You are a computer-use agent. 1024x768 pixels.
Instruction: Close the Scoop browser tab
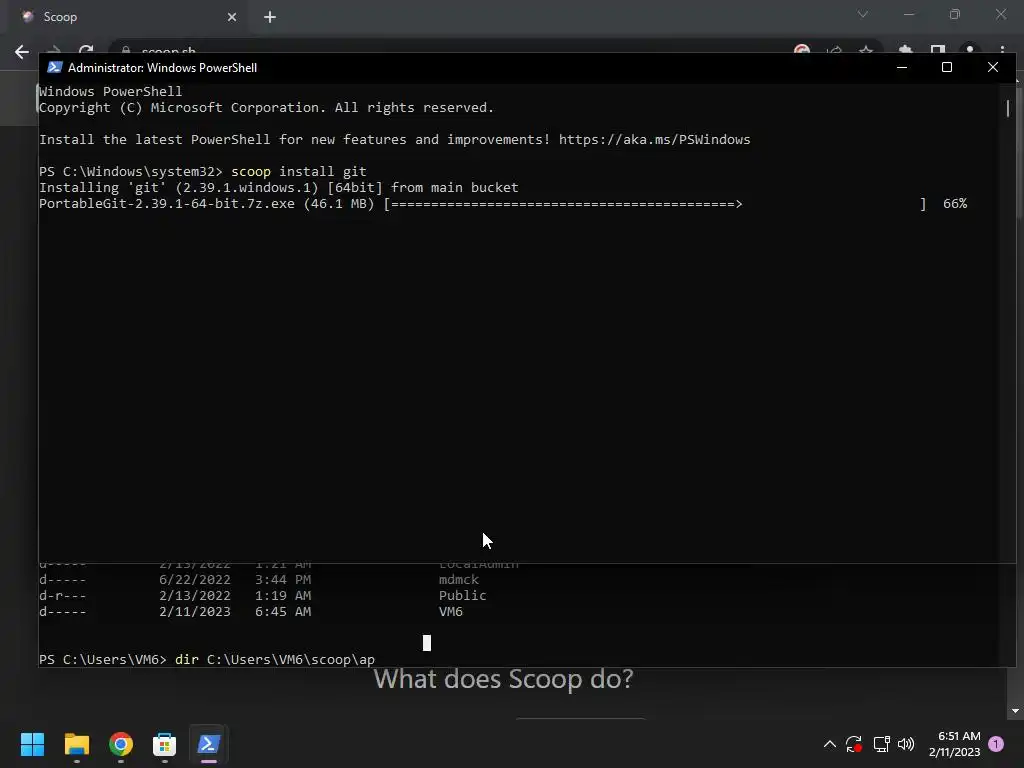point(232,17)
